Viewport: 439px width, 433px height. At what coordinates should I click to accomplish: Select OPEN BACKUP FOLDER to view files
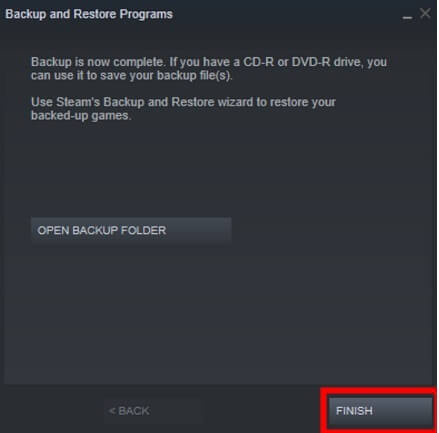click(x=131, y=230)
